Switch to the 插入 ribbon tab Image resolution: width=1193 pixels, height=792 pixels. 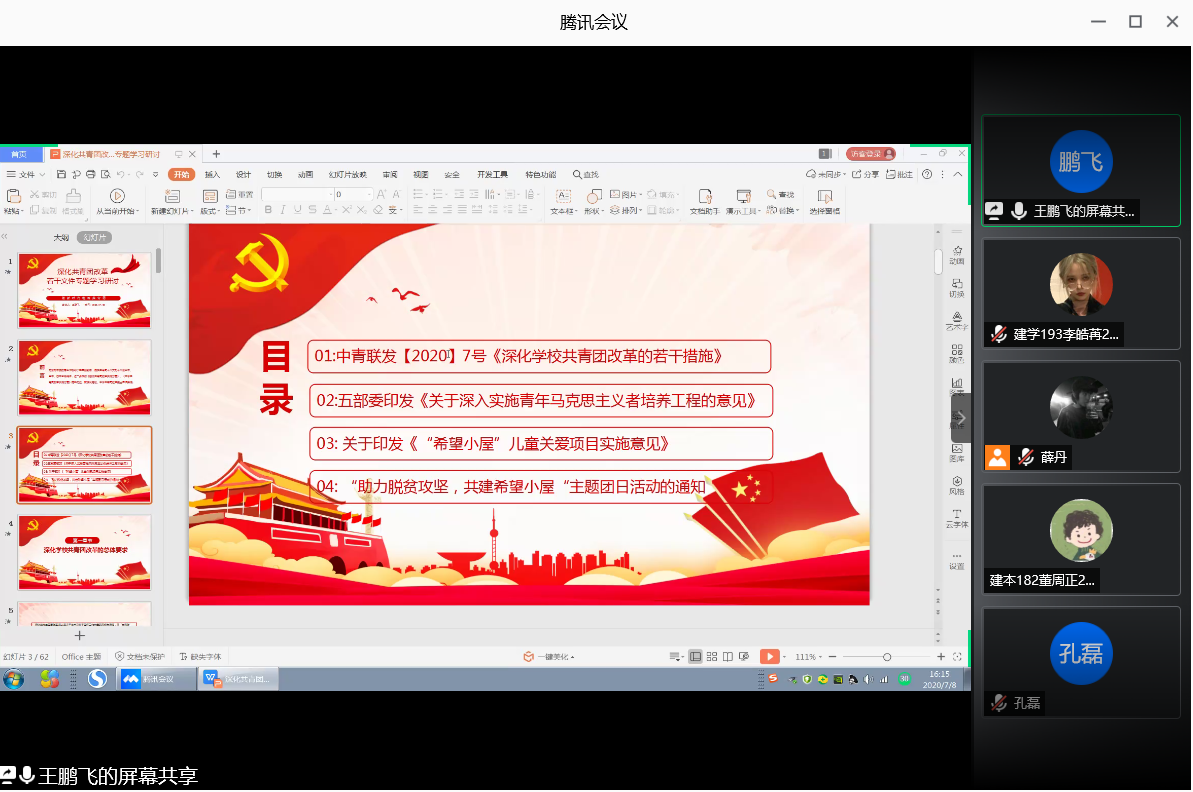click(x=212, y=174)
